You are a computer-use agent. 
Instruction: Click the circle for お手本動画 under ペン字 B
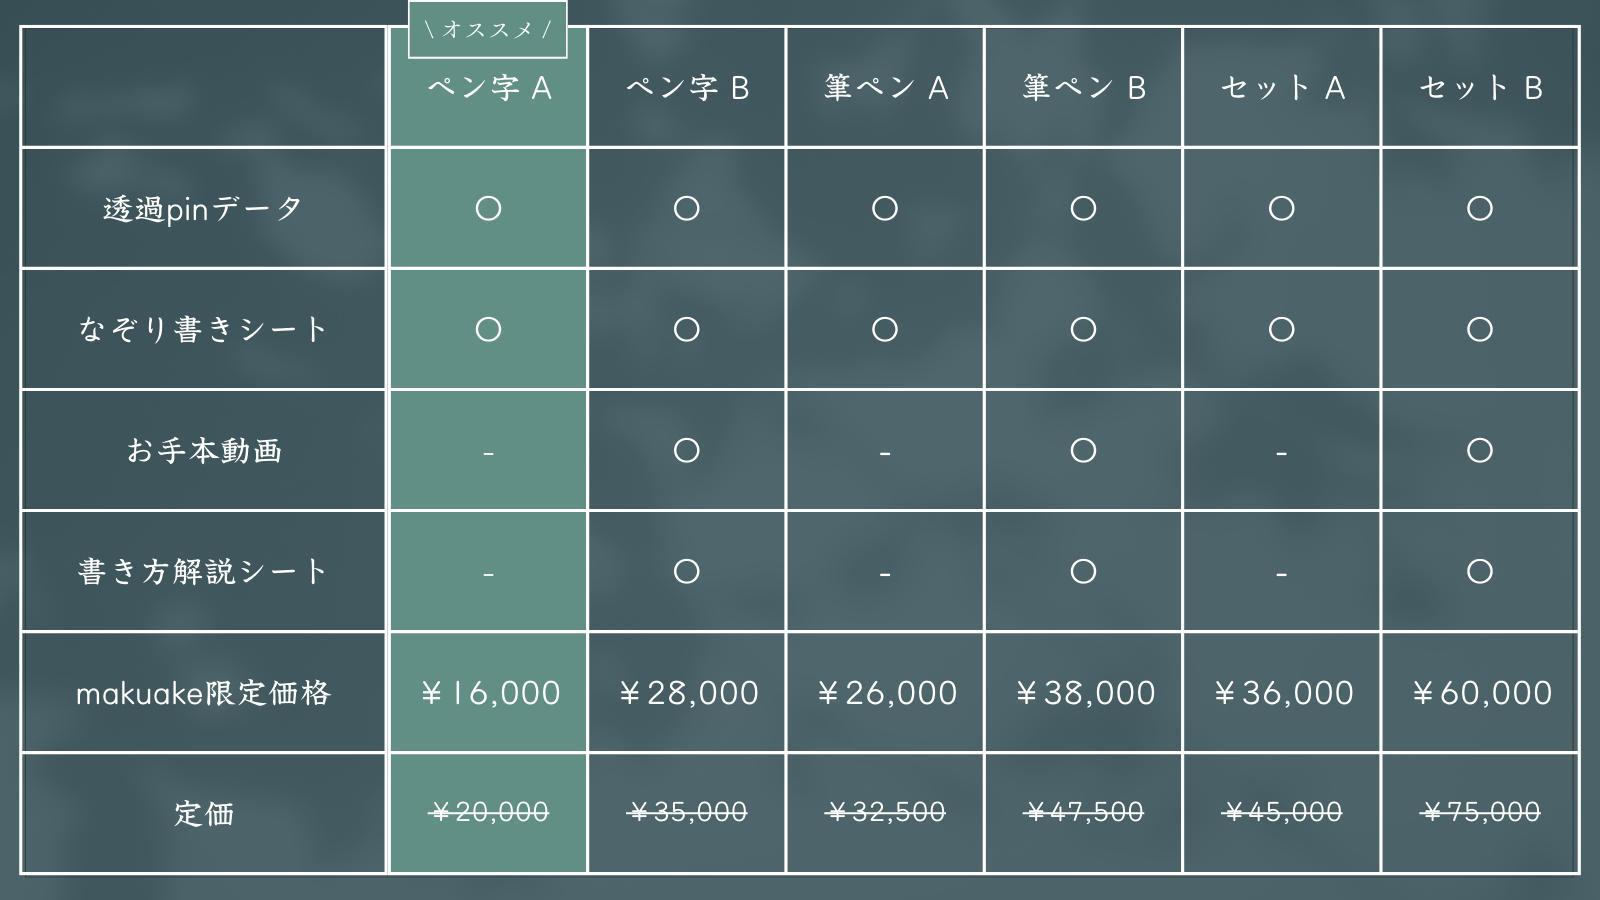pyautogui.click(x=687, y=451)
